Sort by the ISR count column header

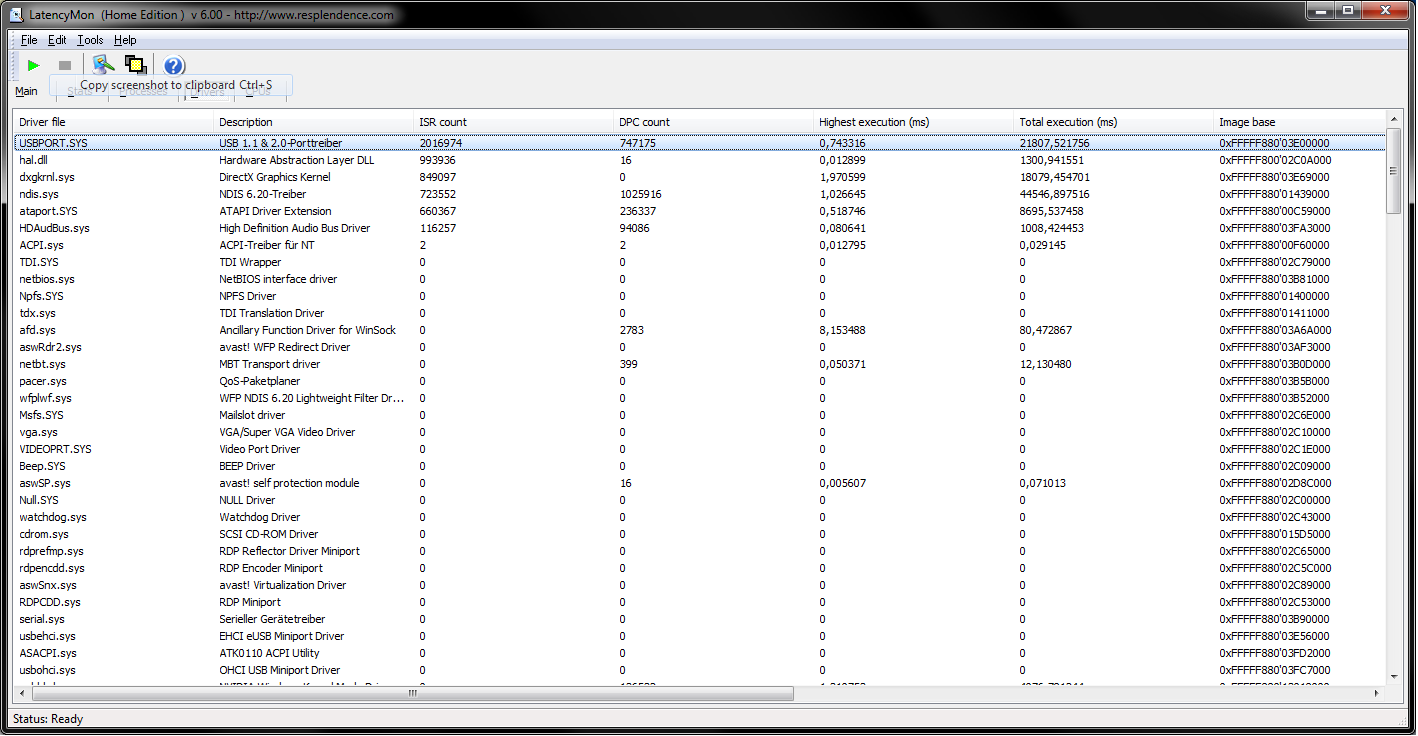tap(514, 122)
